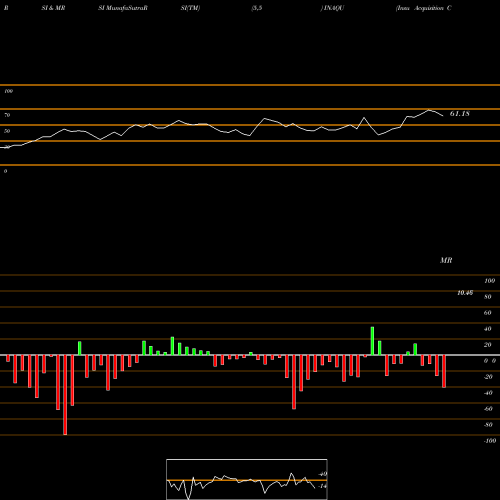Click the '(5,5' parameter text
This screenshot has height=500, width=500.
pyautogui.click(x=257, y=8)
